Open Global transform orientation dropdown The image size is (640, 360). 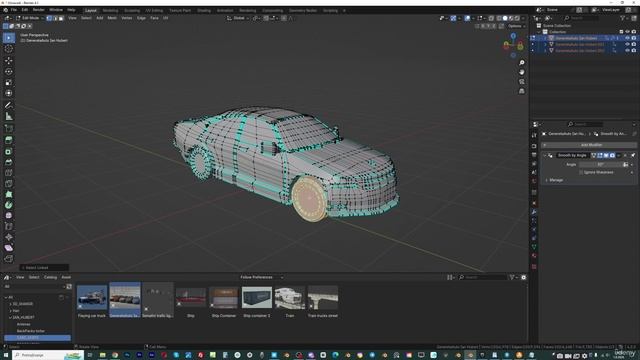coord(238,18)
